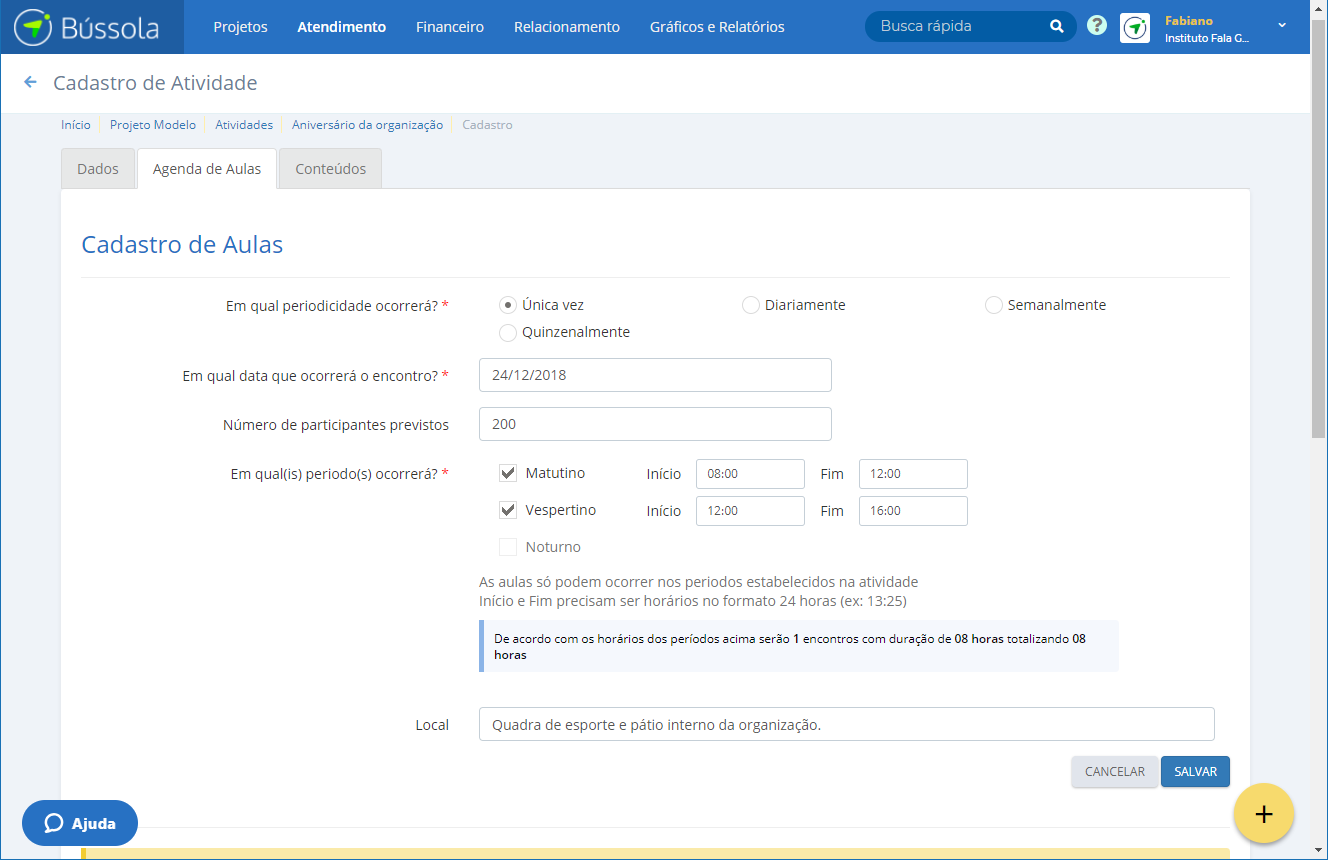1328x860 pixels.
Task: Click the SALVAR button
Action: point(1195,772)
